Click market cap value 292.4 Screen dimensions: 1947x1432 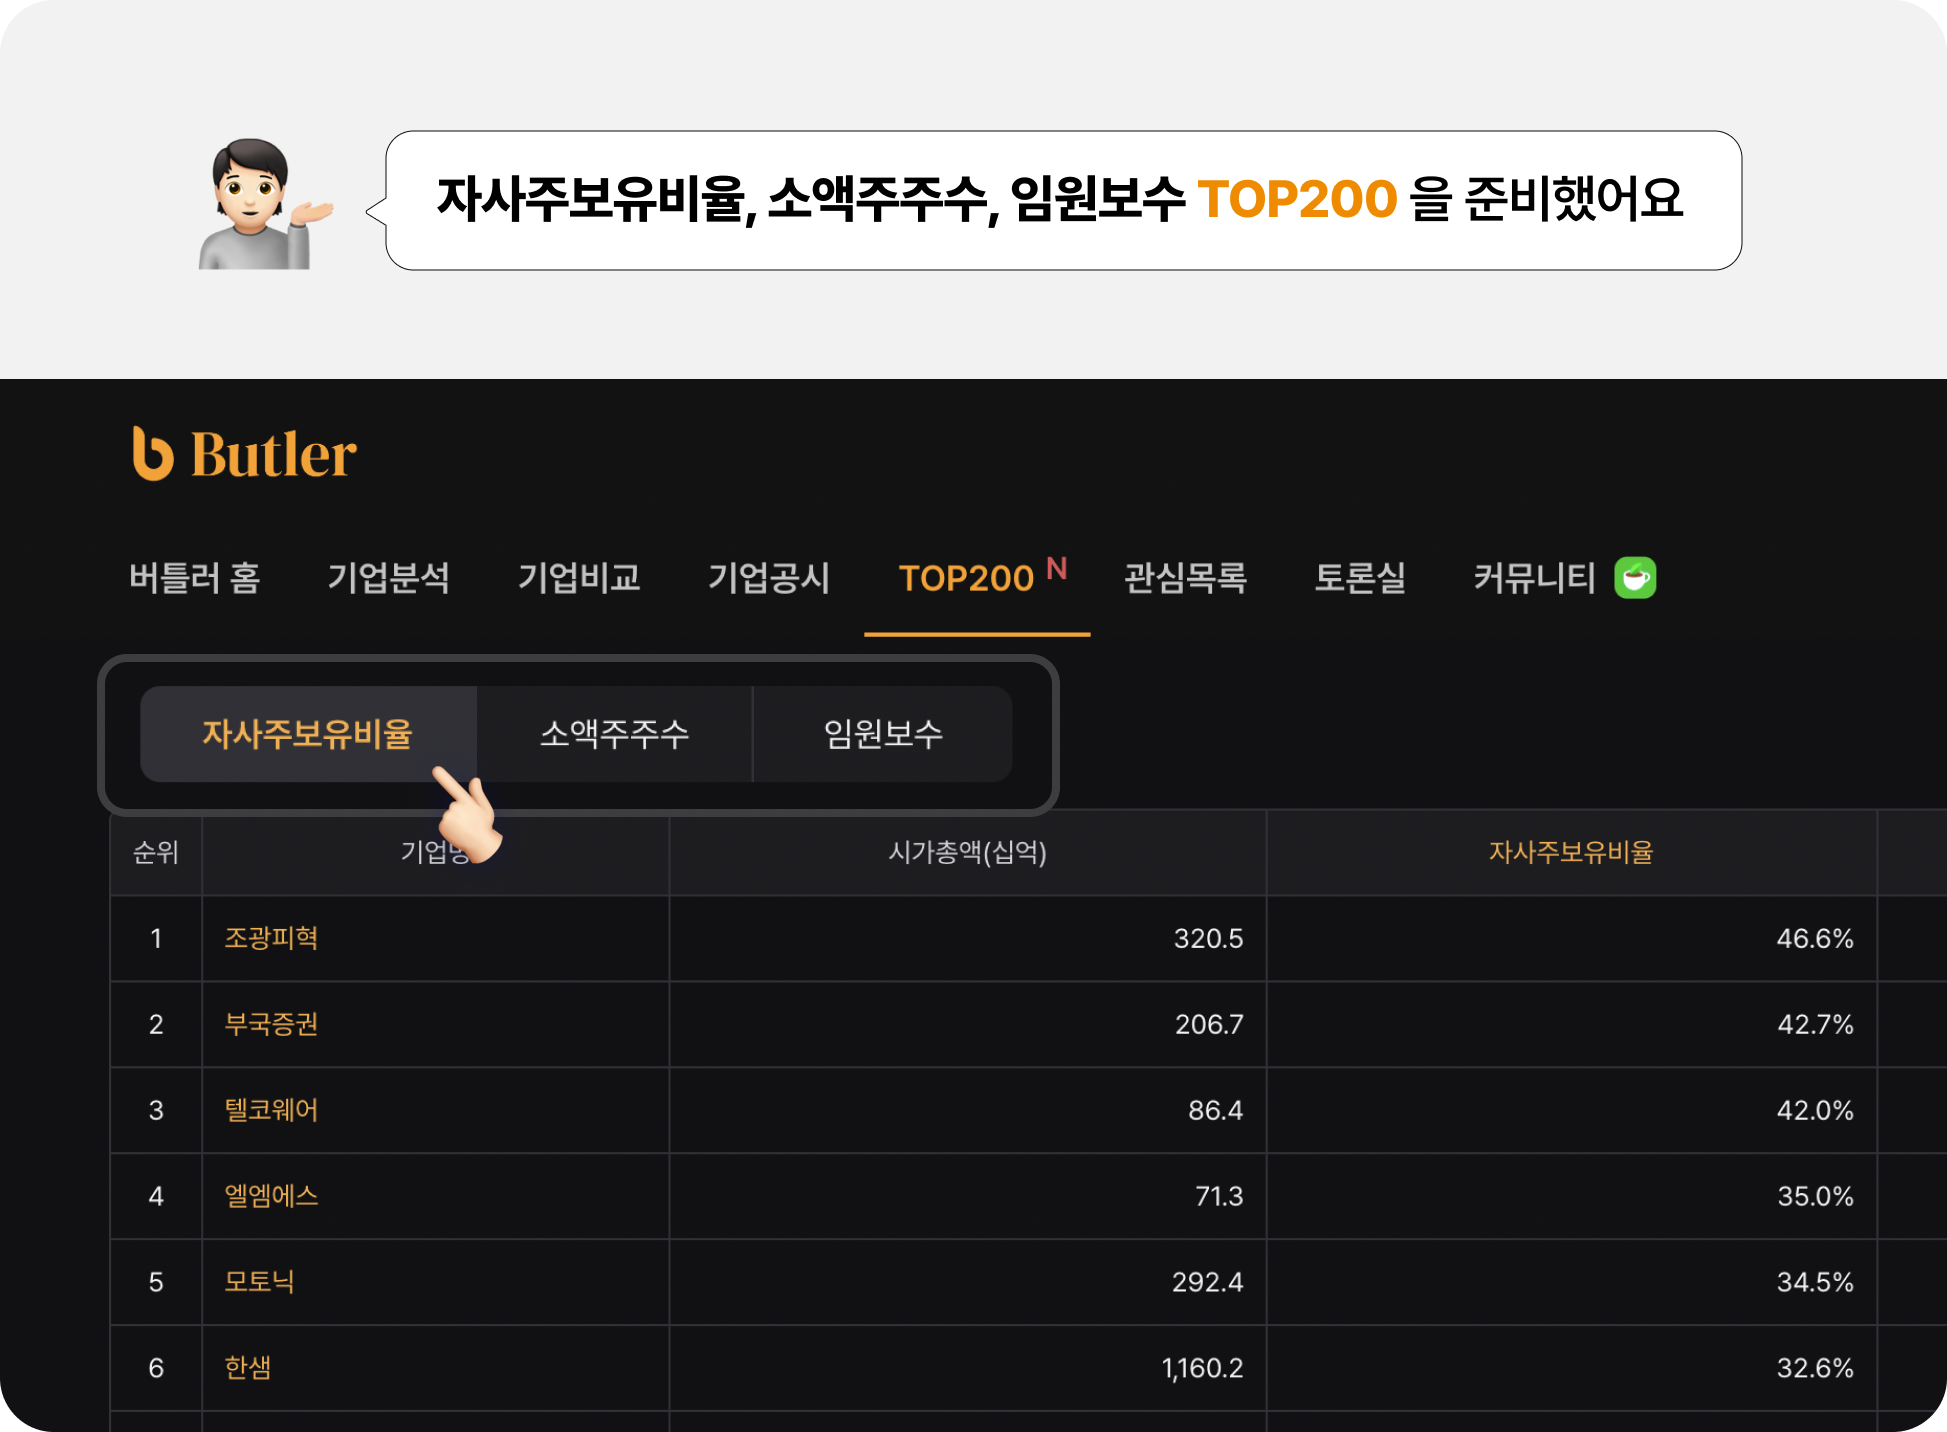click(1207, 1282)
